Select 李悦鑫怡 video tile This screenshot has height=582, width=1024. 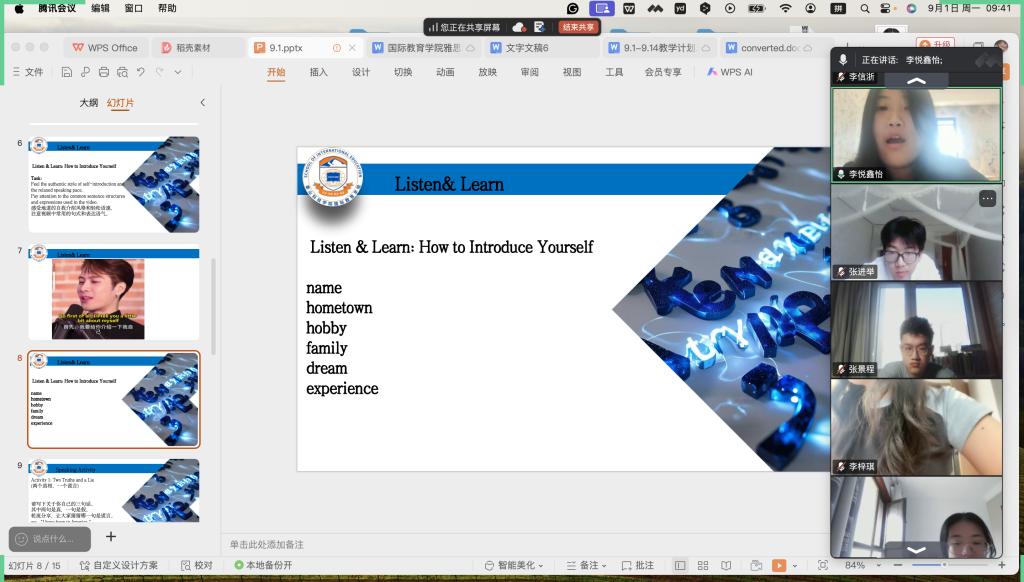[916, 135]
